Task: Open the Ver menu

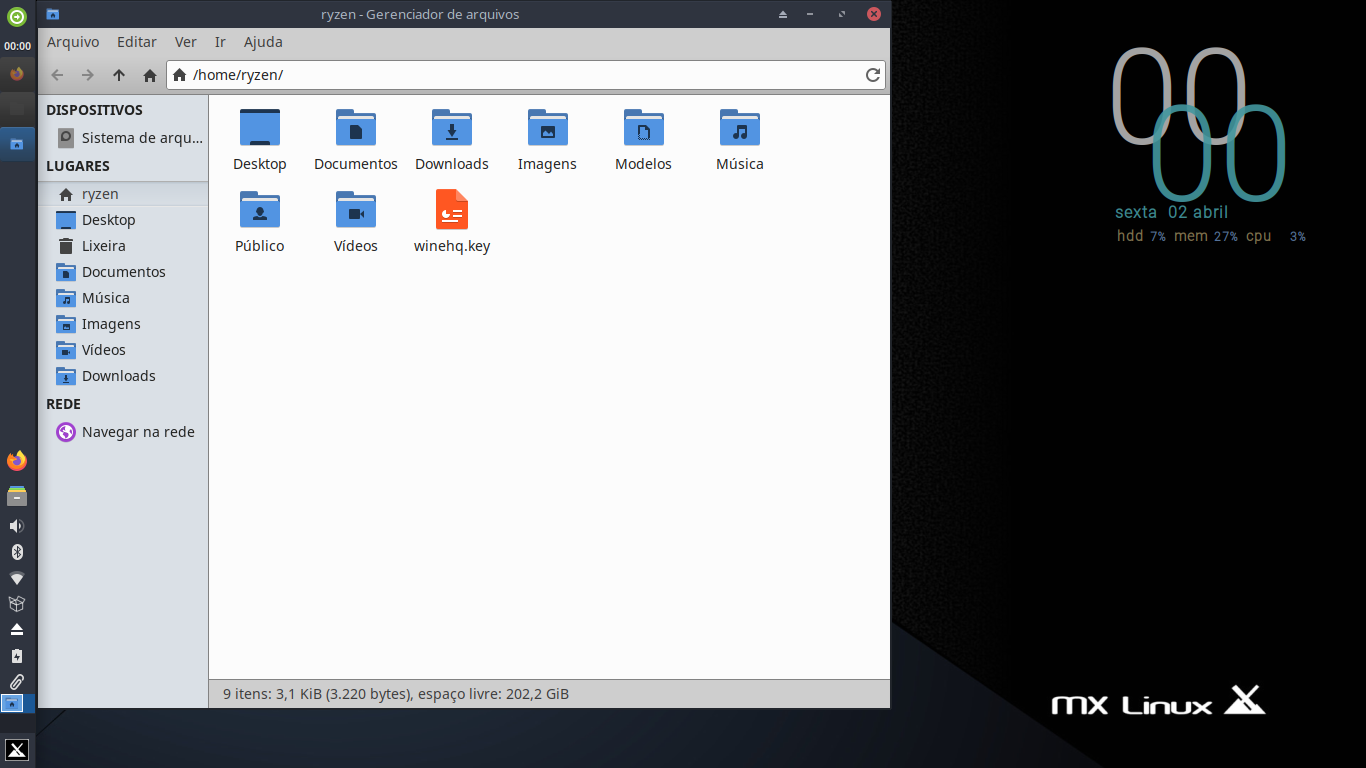Action: point(186,42)
